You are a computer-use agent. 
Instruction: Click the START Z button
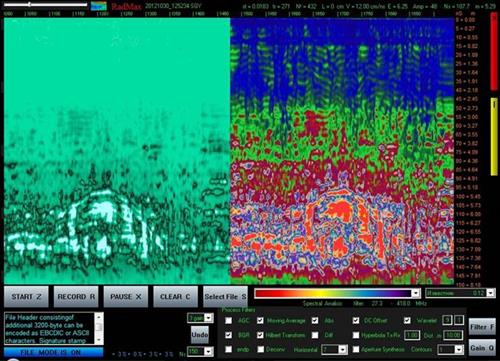26,297
